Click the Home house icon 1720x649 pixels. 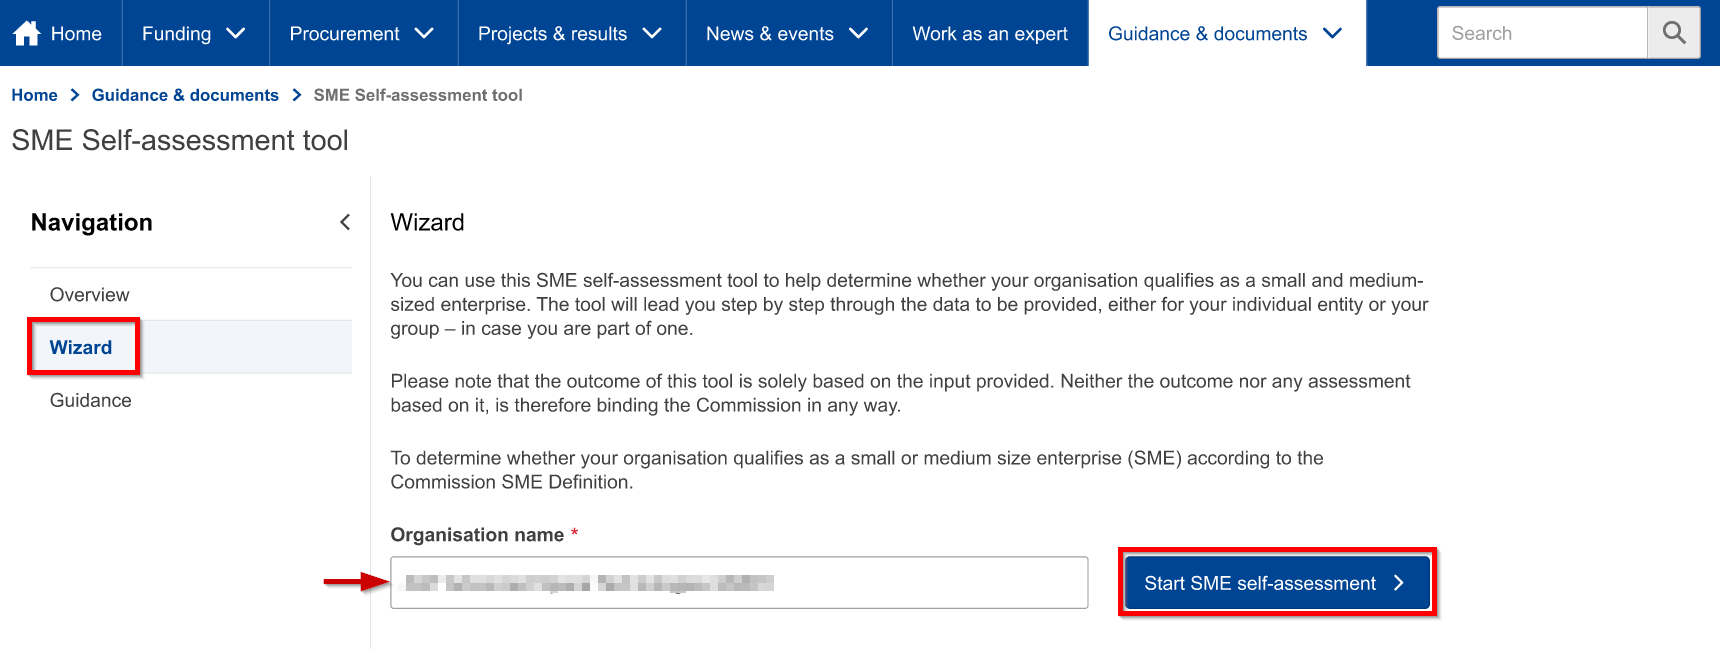[27, 33]
